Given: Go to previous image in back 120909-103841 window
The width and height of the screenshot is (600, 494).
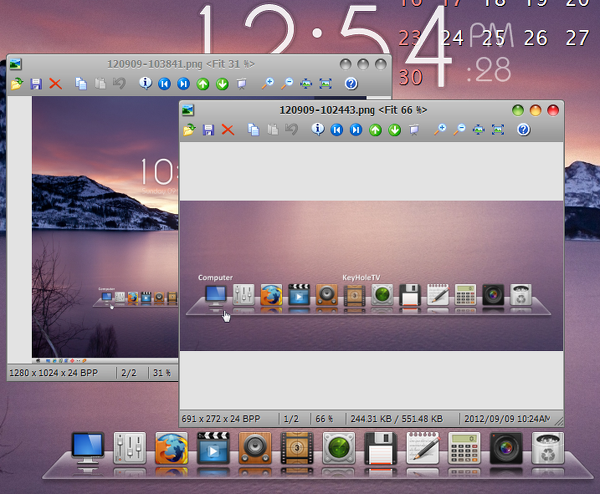Looking at the screenshot, I should click(164, 84).
